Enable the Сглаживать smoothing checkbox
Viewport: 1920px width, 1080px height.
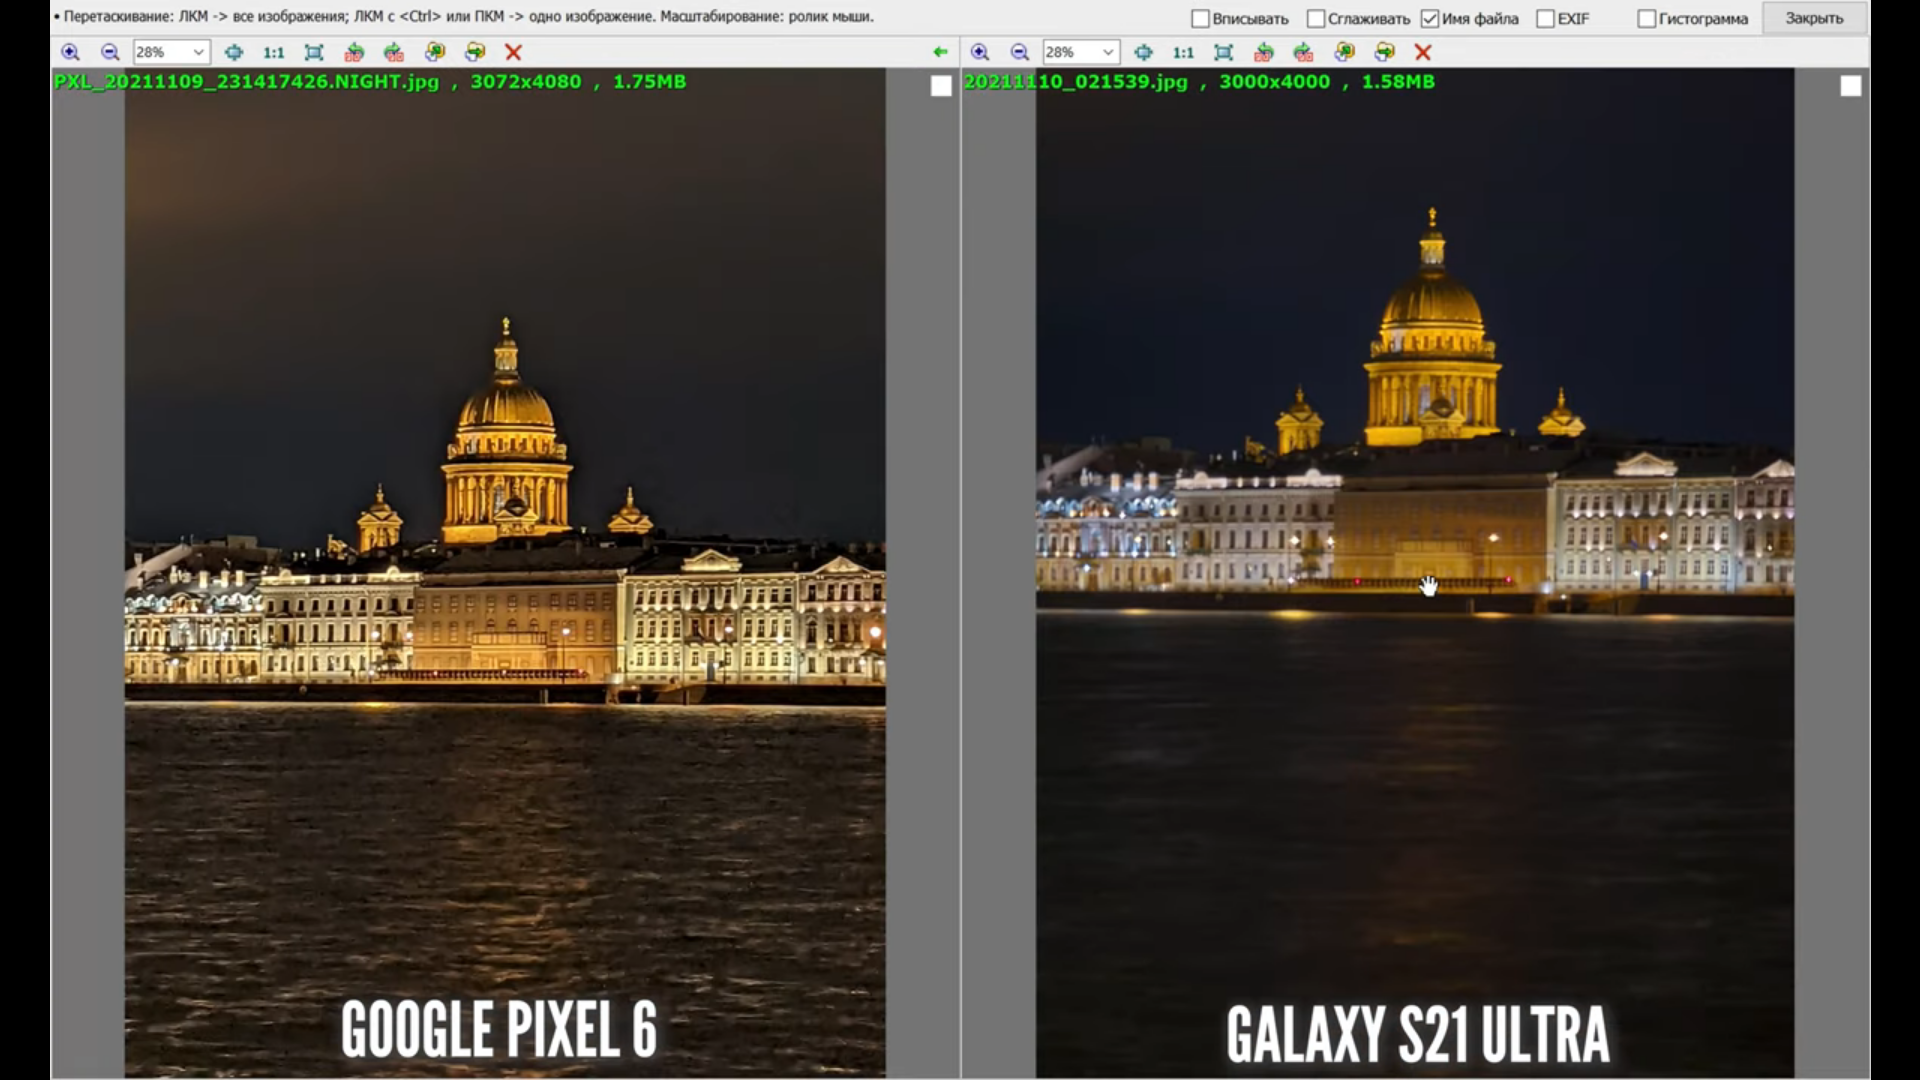click(x=1316, y=19)
